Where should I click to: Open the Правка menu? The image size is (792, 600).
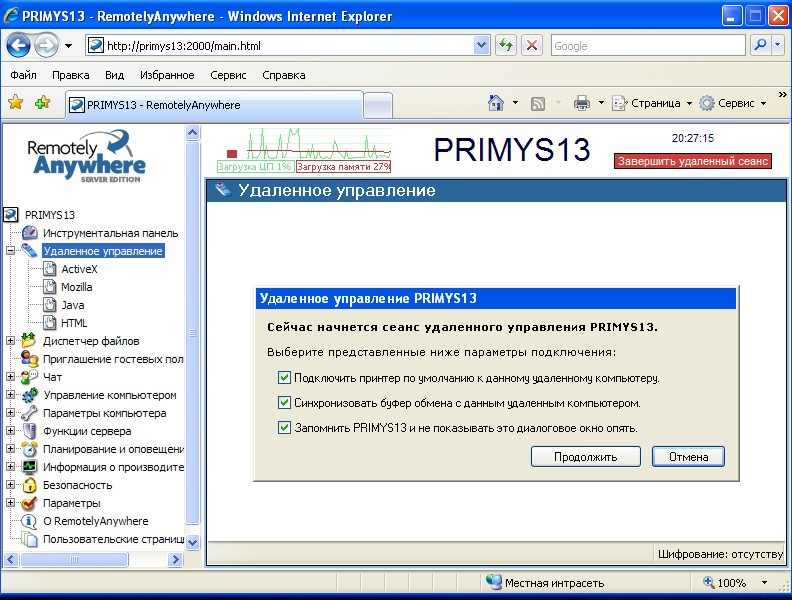[71, 75]
